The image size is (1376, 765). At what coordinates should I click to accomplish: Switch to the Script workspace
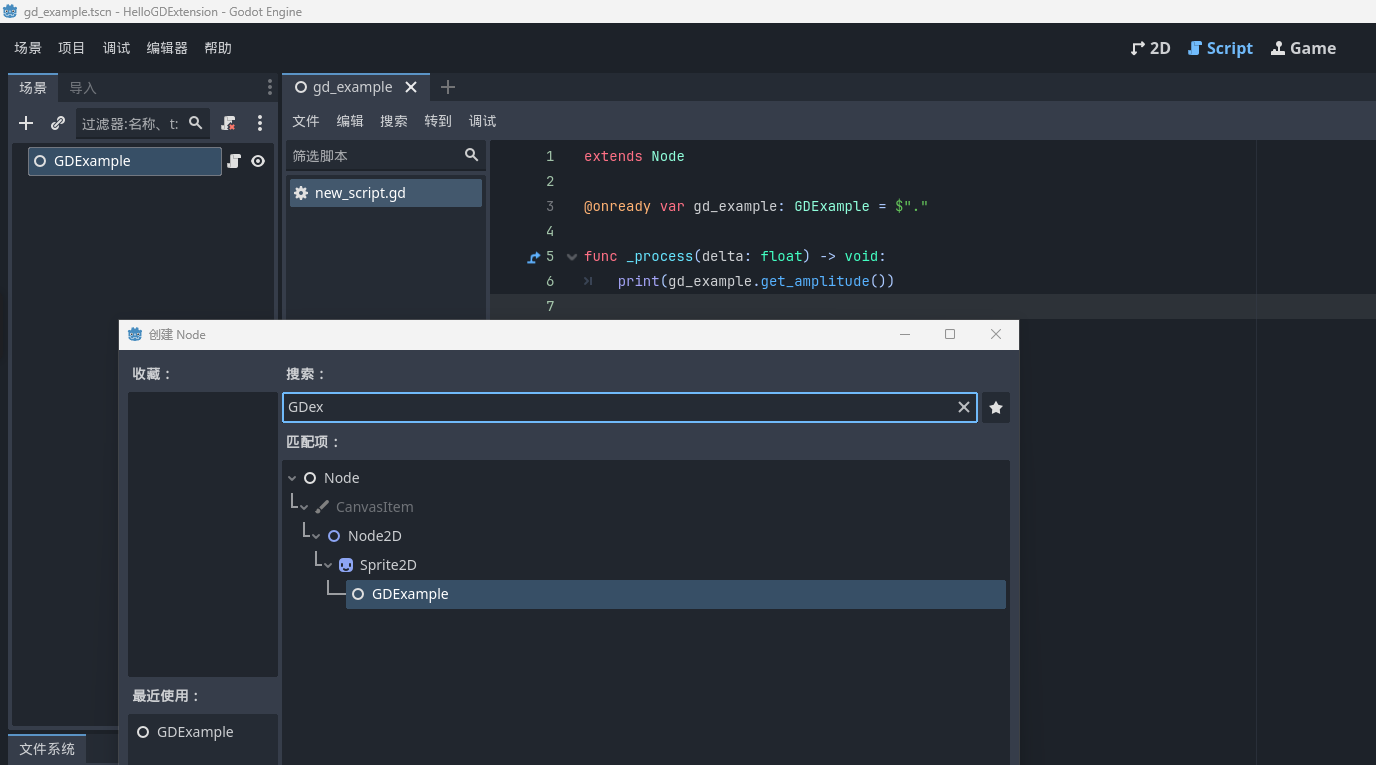(x=1220, y=48)
